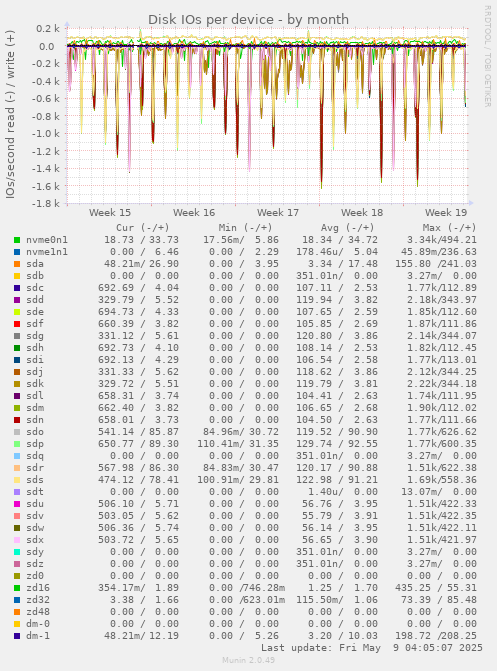The height and width of the screenshot is (671, 497).
Task: Click sdk max value '2.22k/344.18'
Action: [441, 384]
